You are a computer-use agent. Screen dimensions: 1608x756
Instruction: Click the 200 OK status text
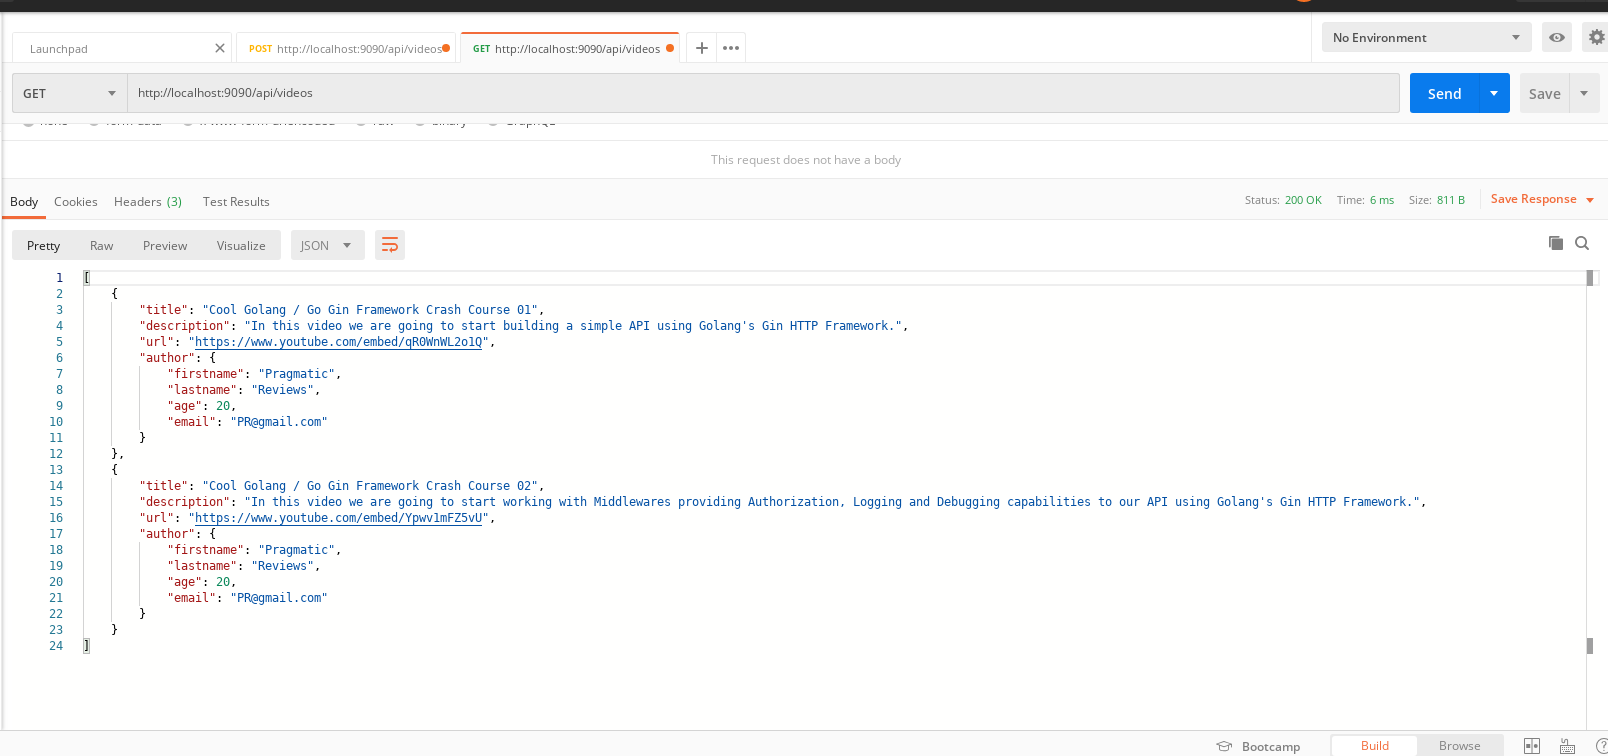click(x=1303, y=200)
